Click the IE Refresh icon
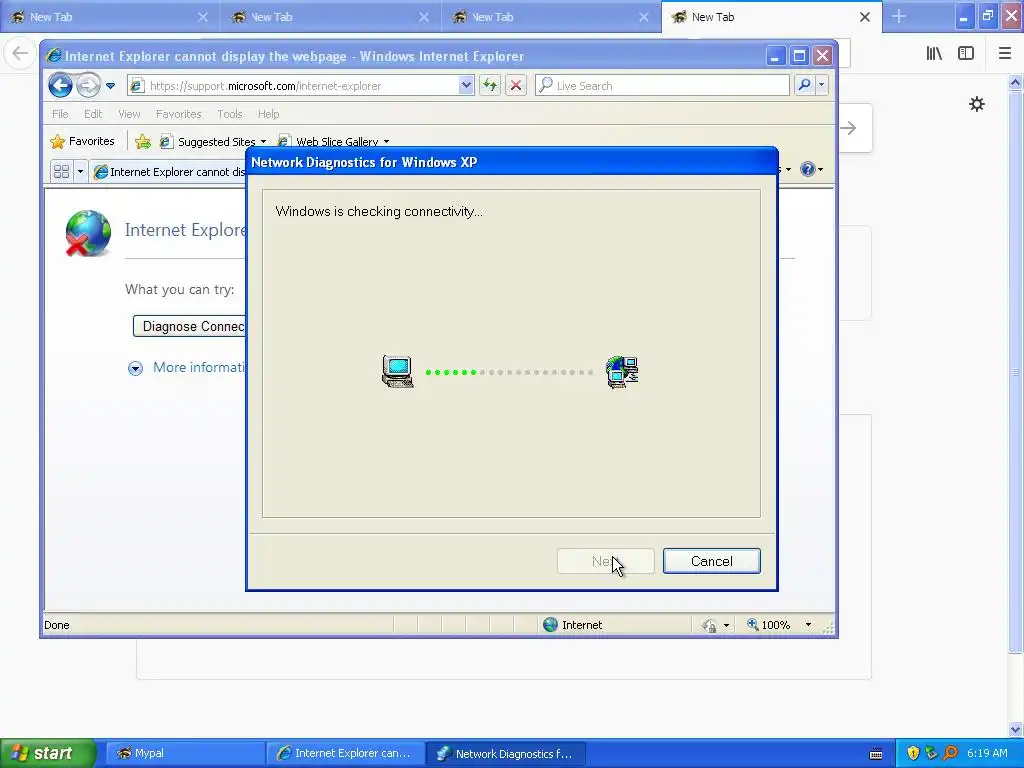 point(490,86)
